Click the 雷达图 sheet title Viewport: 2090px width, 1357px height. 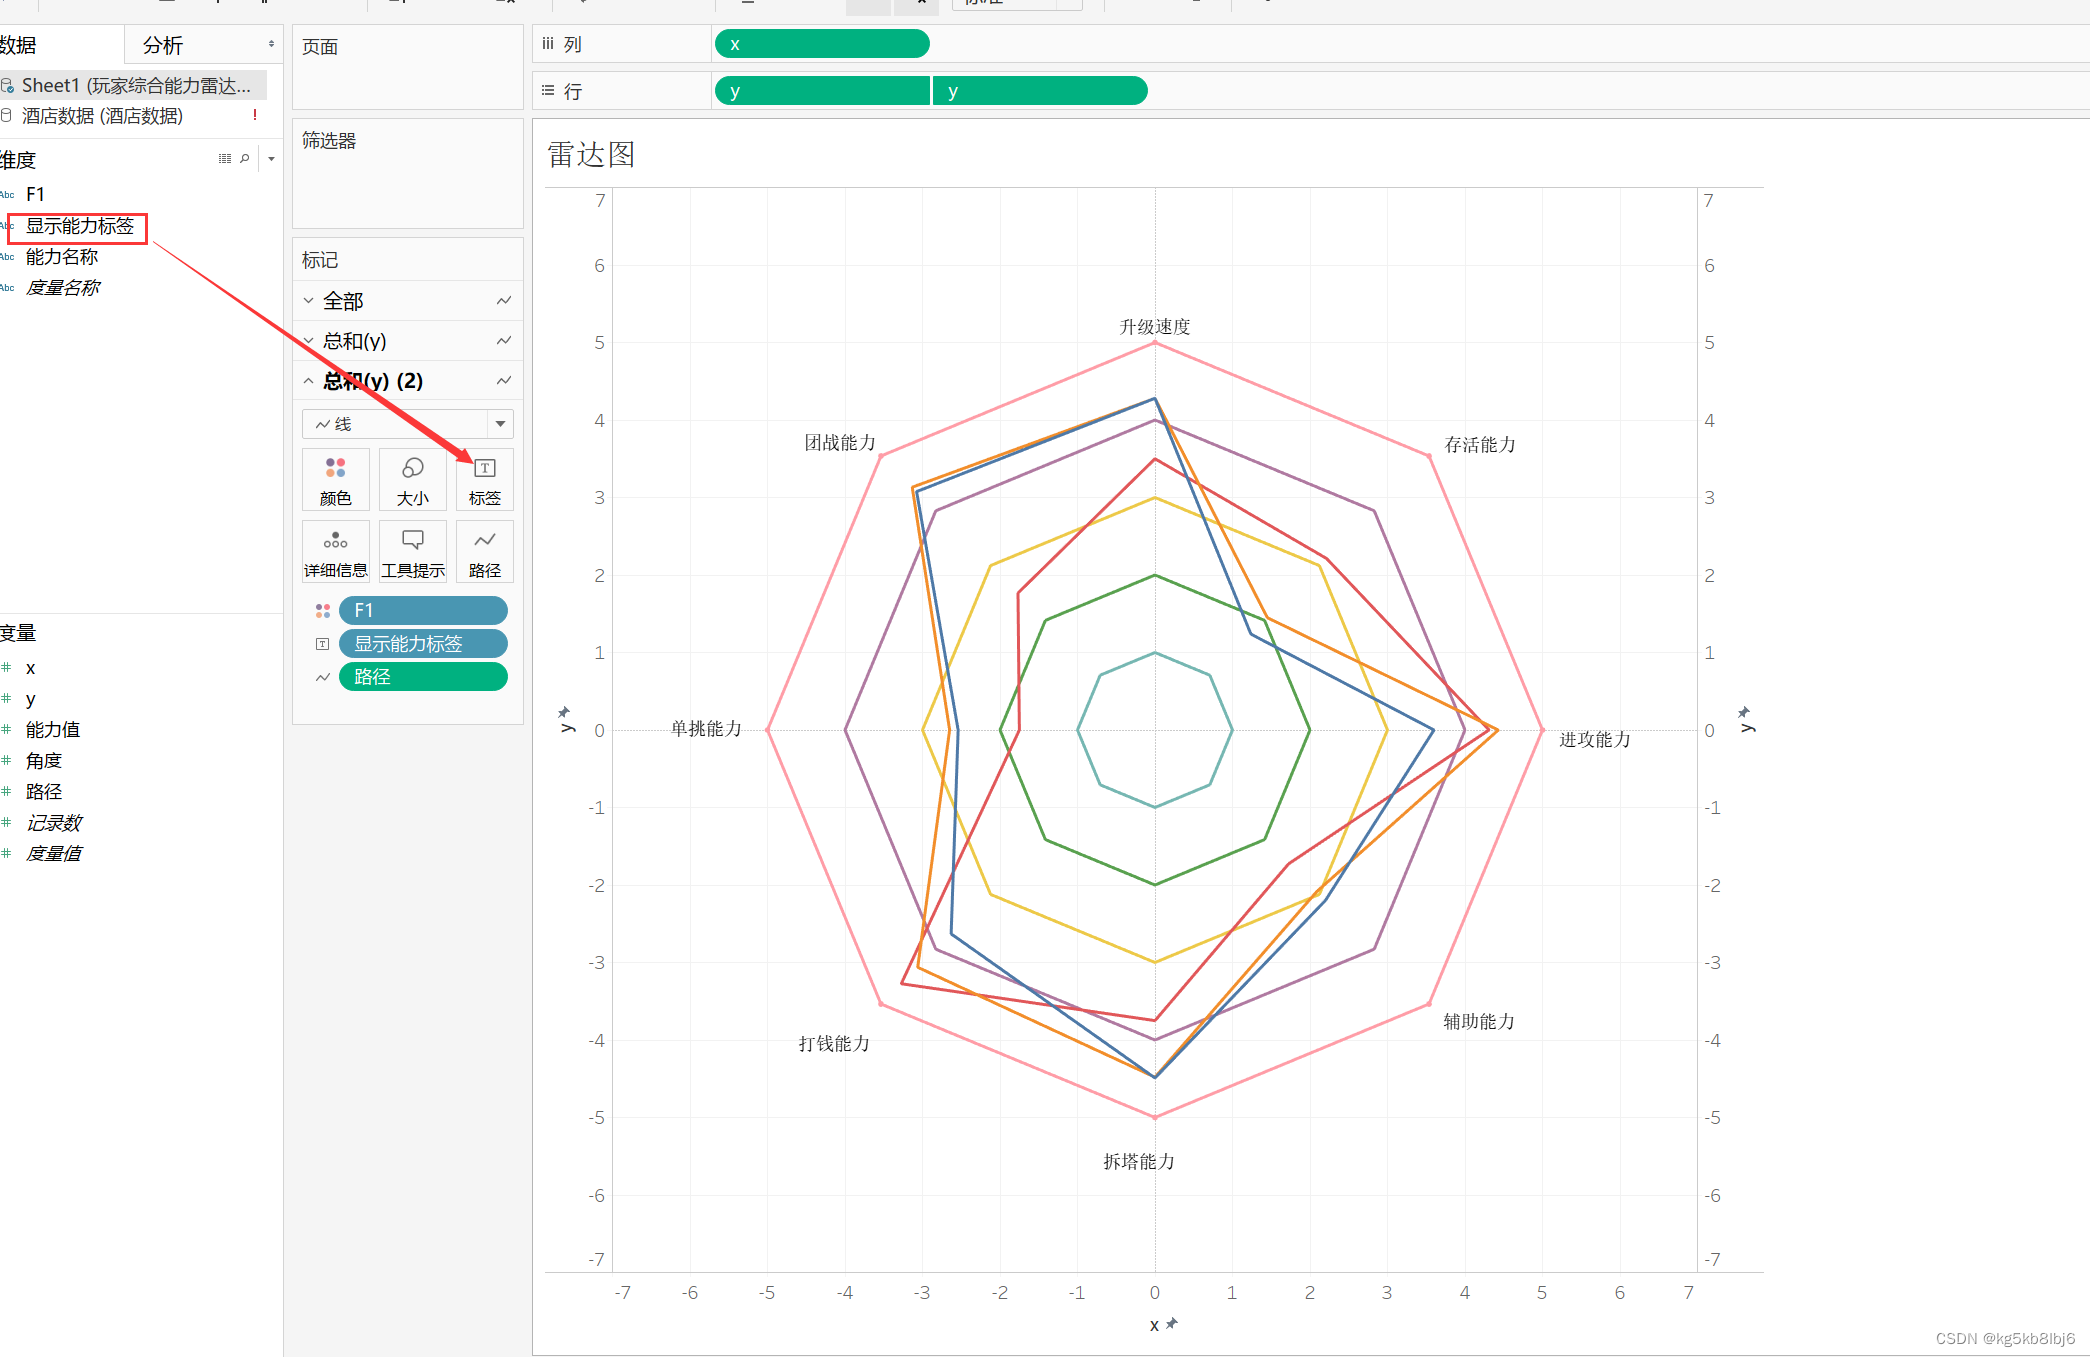click(x=591, y=154)
